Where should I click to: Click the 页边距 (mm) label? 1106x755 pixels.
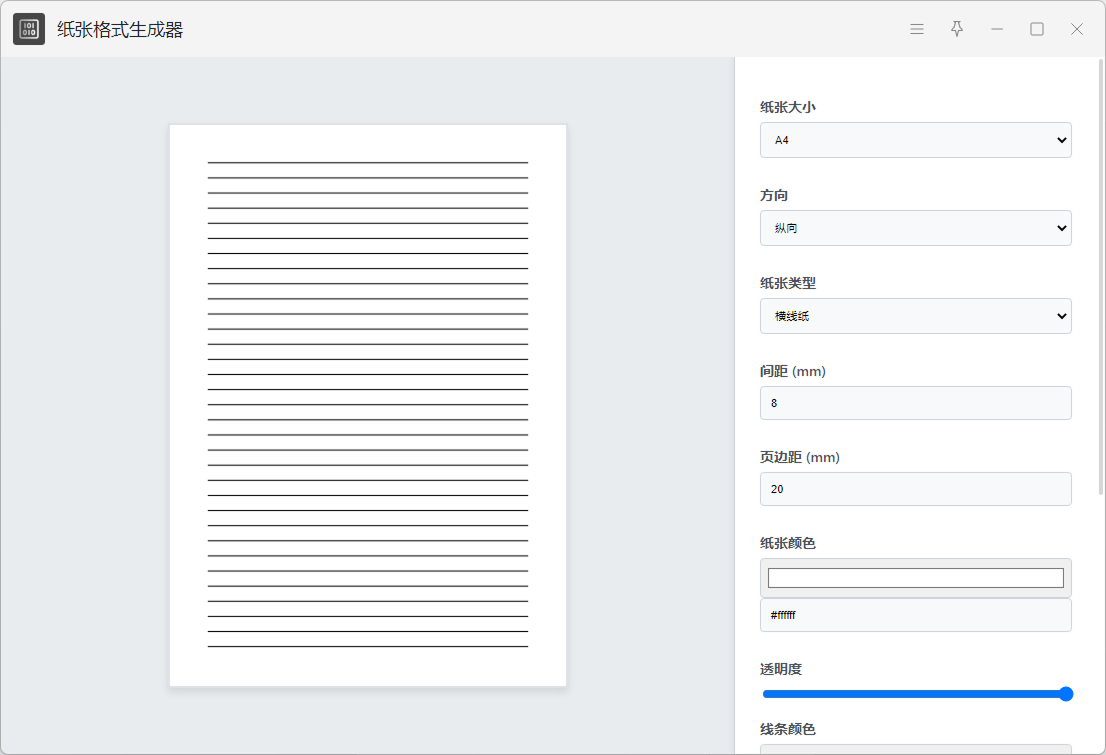(800, 457)
